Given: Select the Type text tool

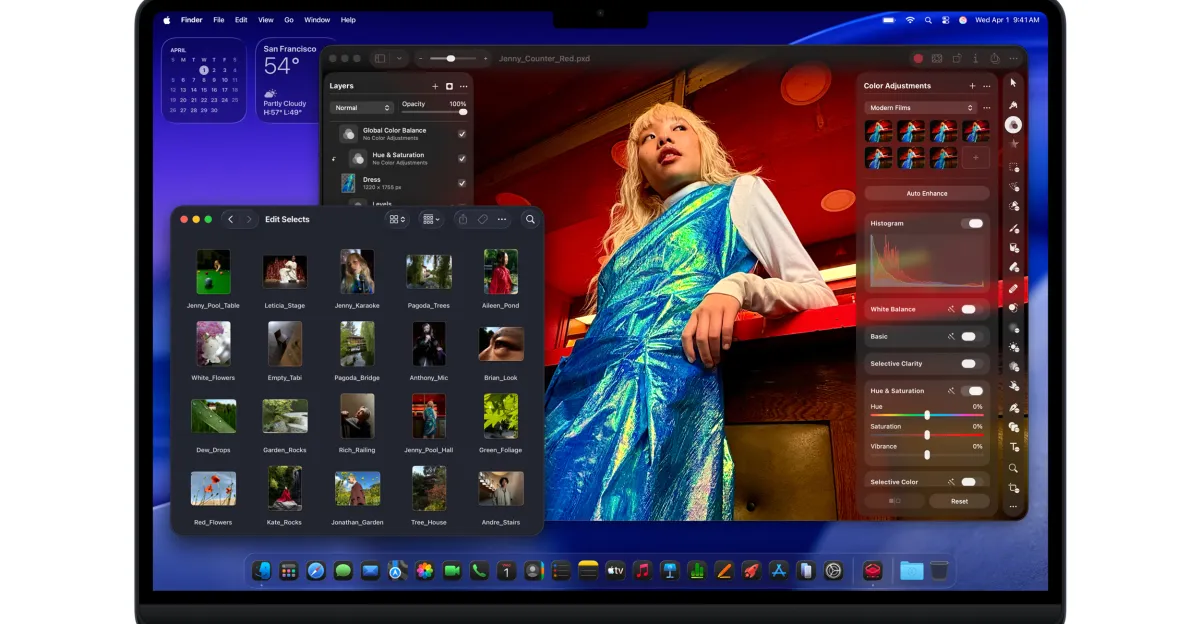Looking at the screenshot, I should [x=1013, y=447].
